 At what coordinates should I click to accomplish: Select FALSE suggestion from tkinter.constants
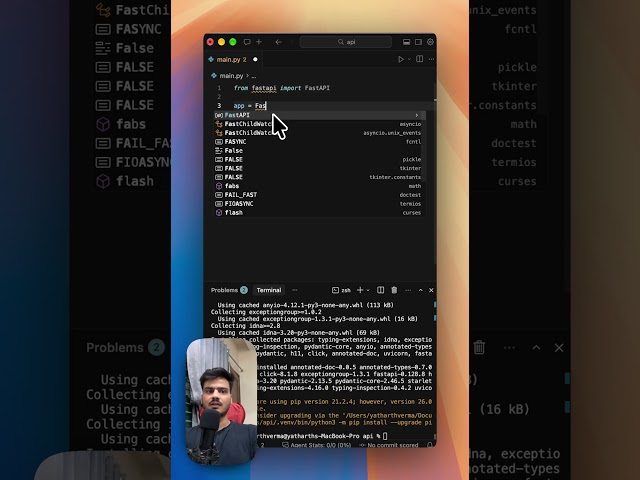click(x=320, y=177)
